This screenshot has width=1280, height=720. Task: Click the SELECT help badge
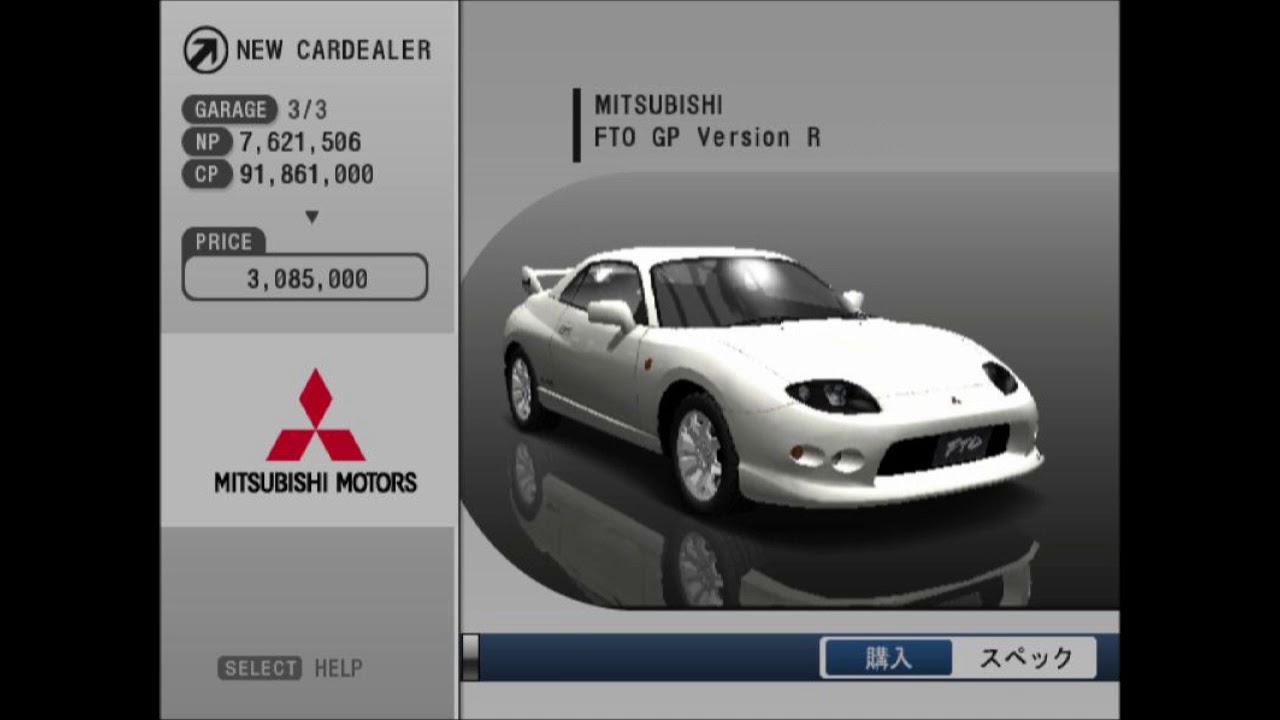pyautogui.click(x=260, y=668)
